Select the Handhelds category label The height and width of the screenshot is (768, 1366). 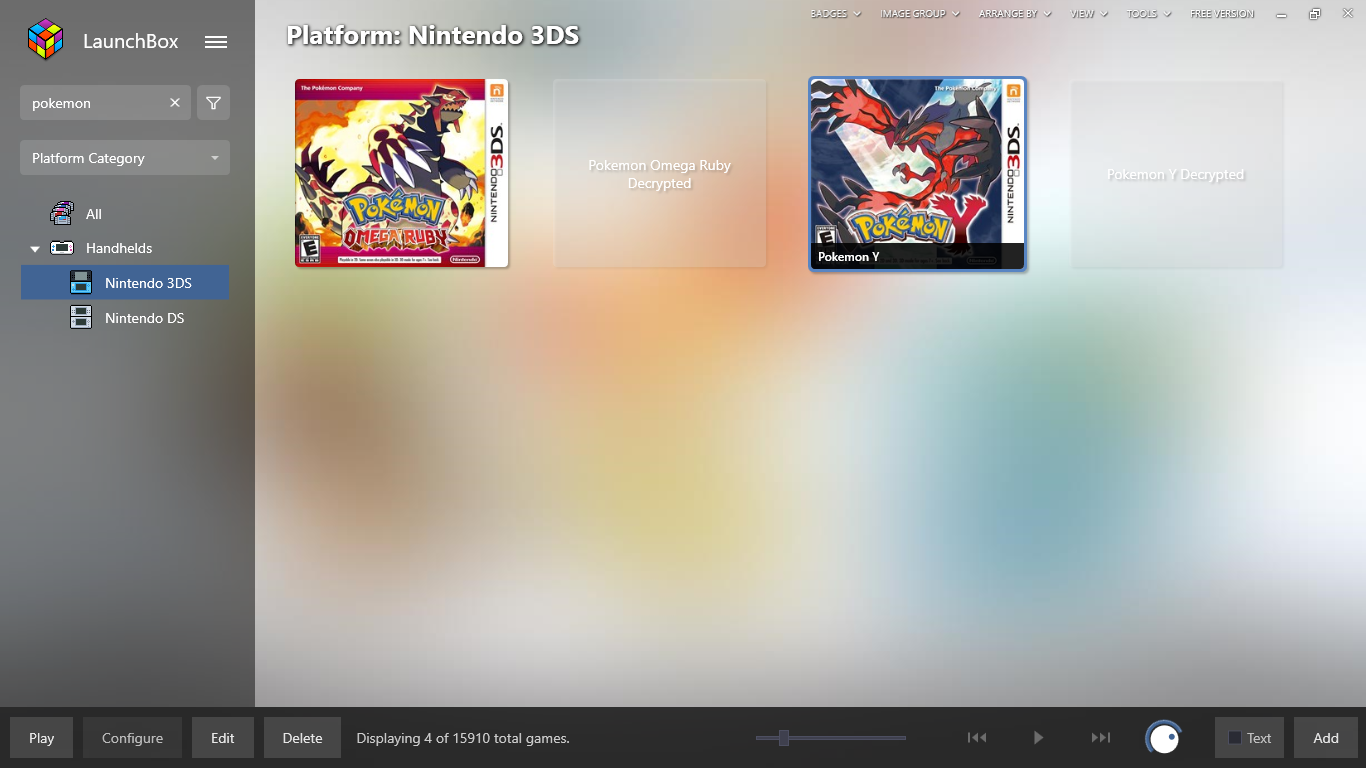tap(119, 248)
